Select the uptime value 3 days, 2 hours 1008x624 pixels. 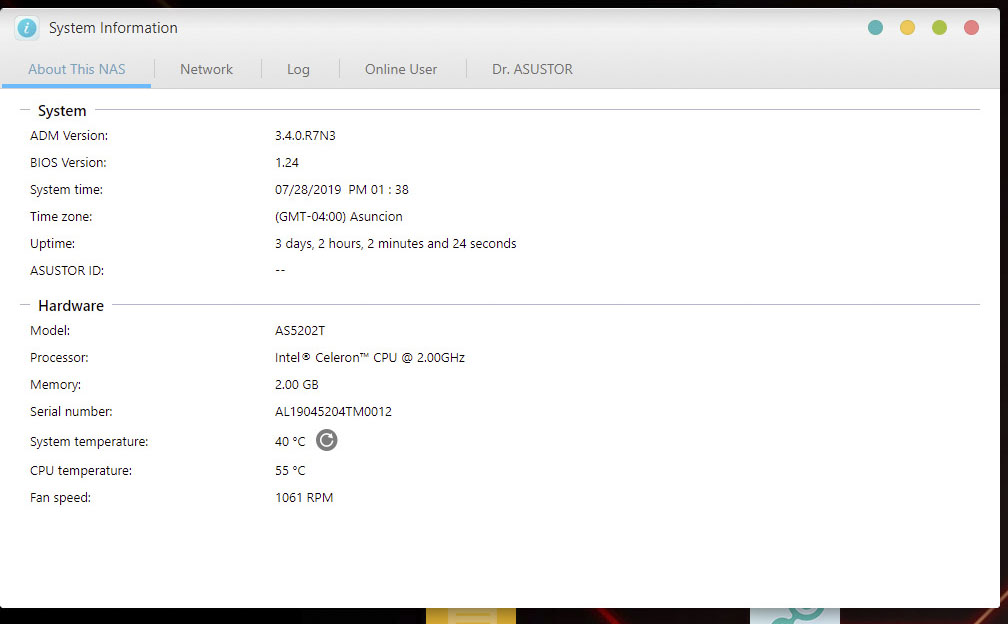395,244
